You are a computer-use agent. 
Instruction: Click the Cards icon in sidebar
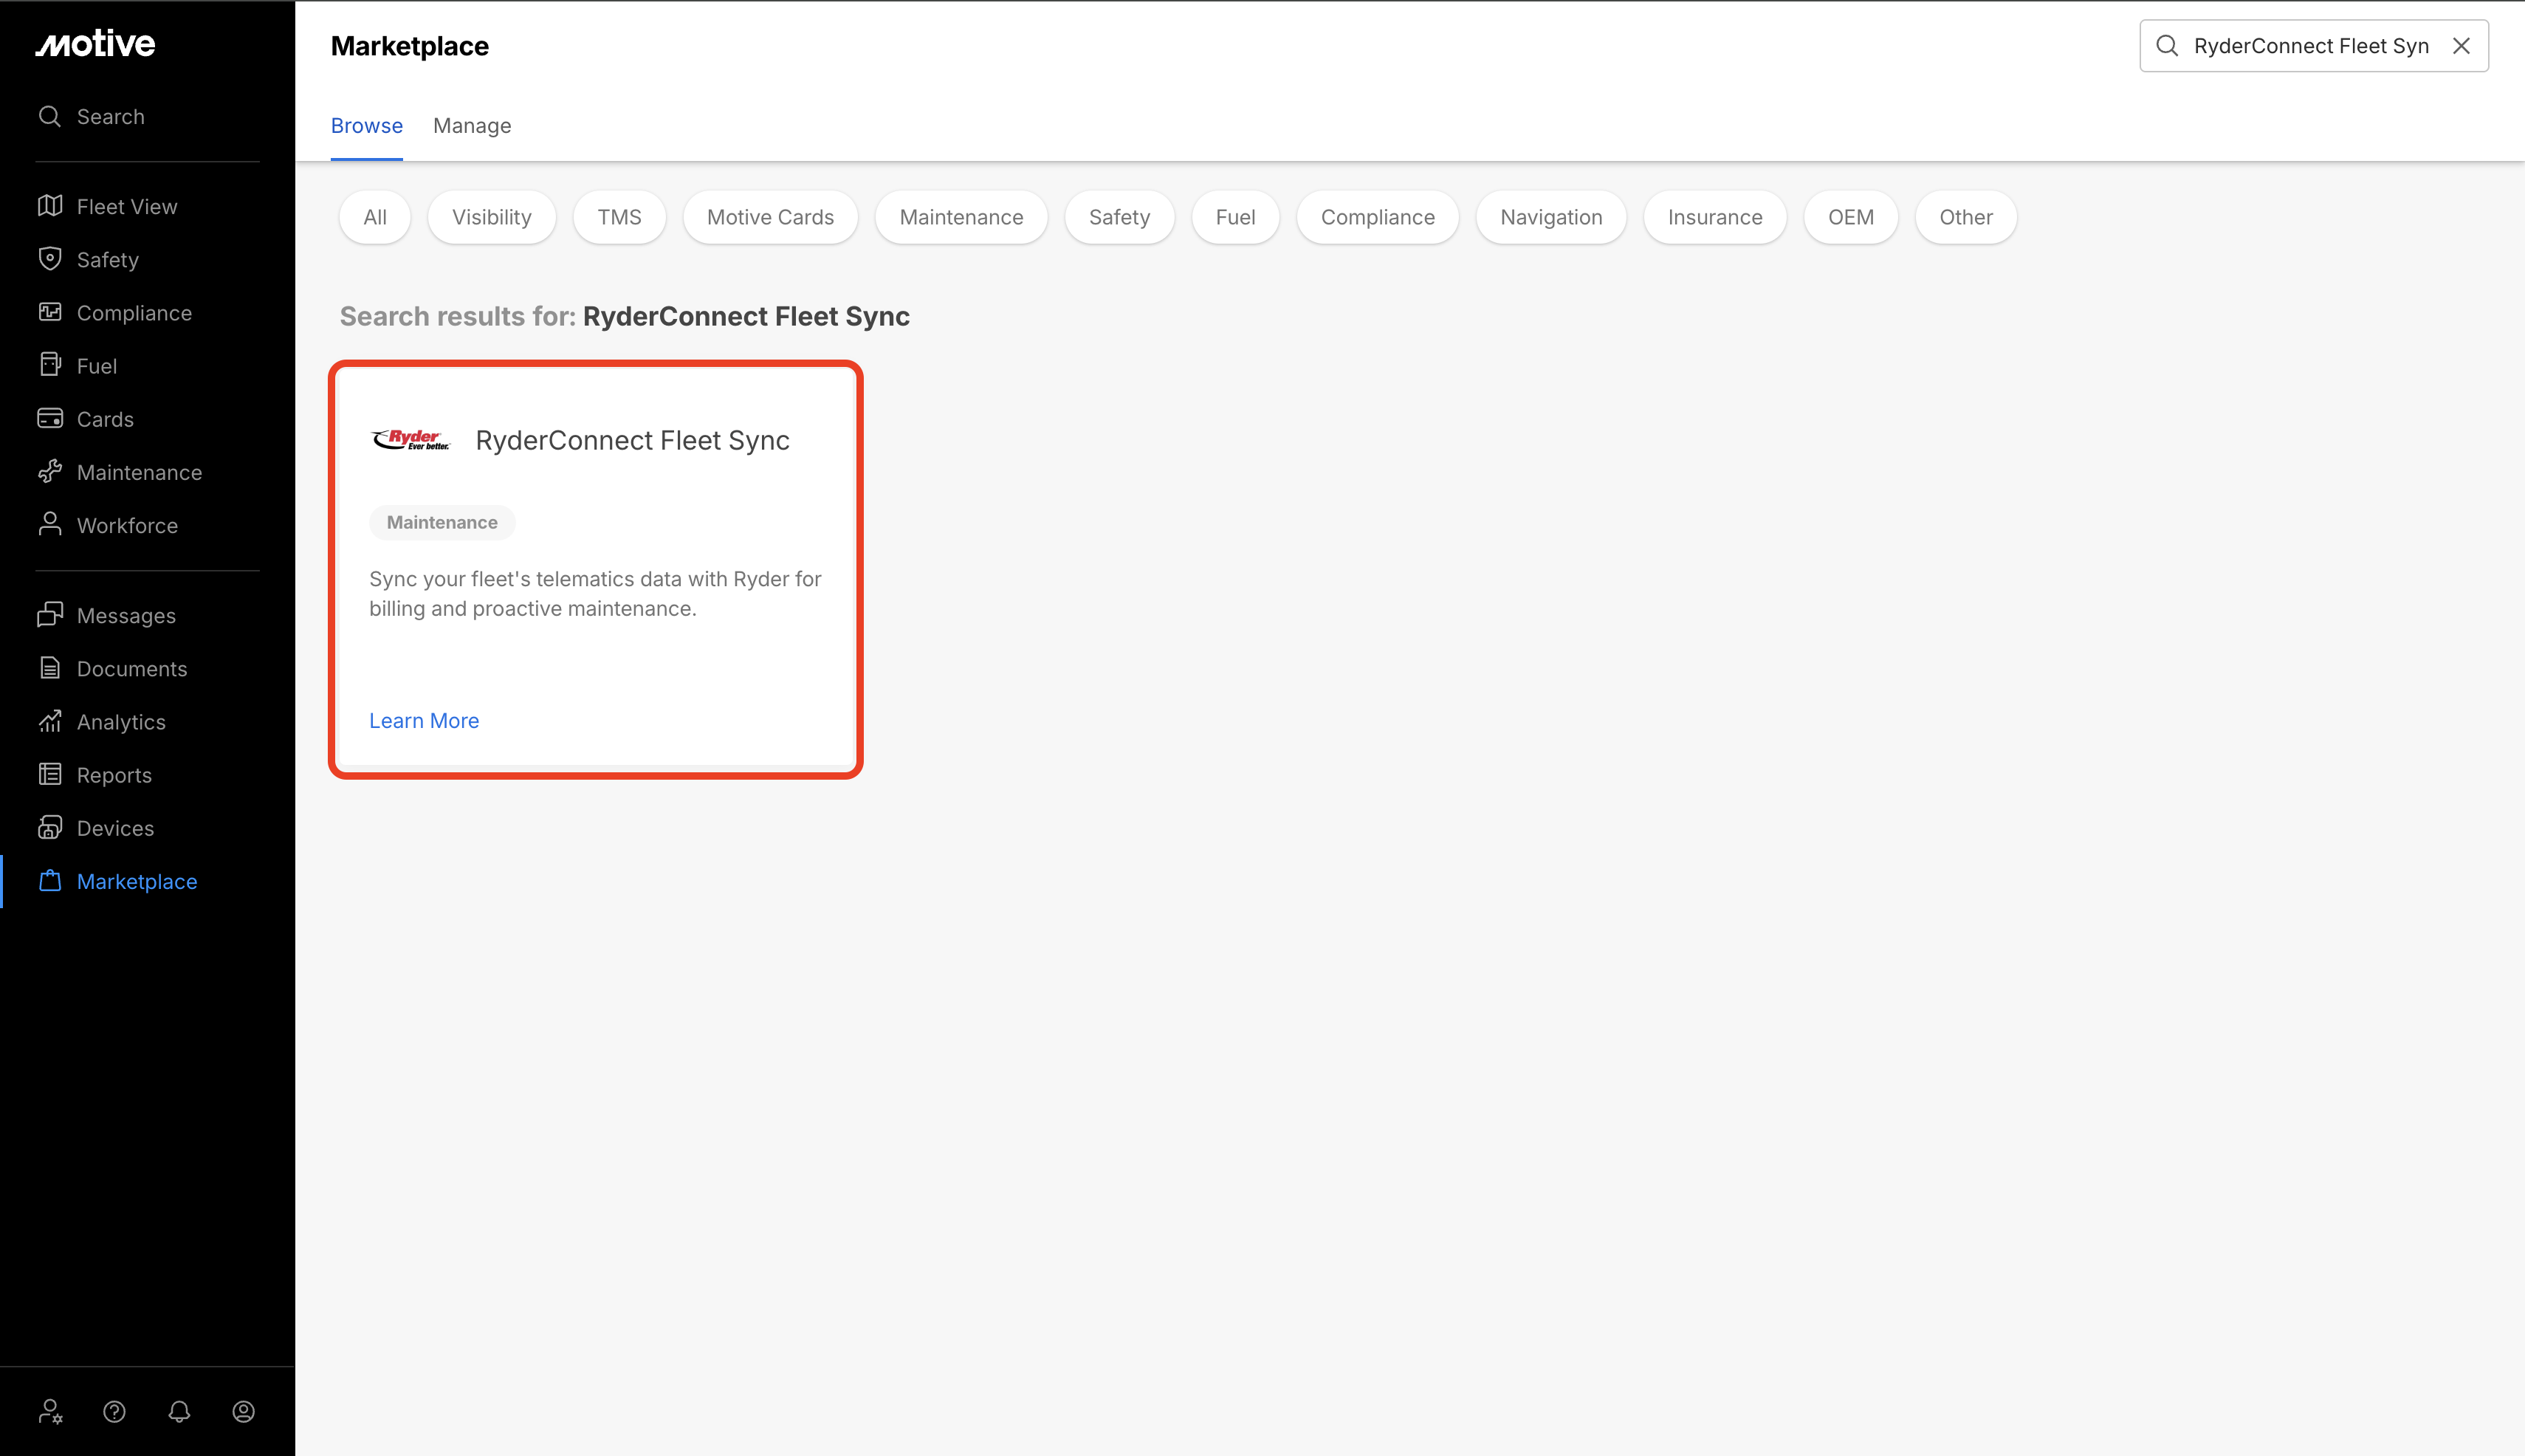coord(50,418)
